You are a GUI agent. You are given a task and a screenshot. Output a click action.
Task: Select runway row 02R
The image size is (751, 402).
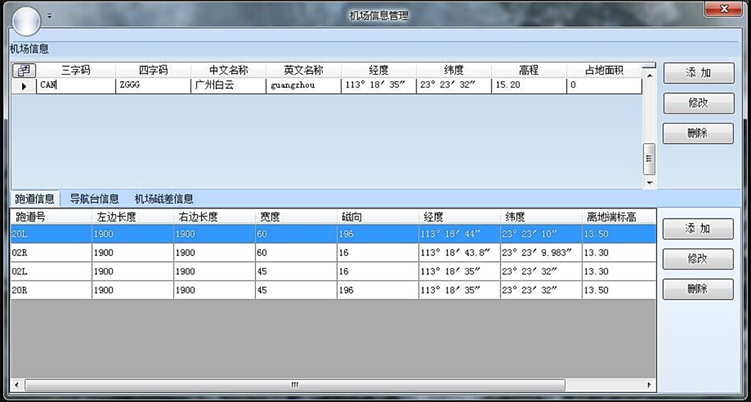click(x=50, y=253)
